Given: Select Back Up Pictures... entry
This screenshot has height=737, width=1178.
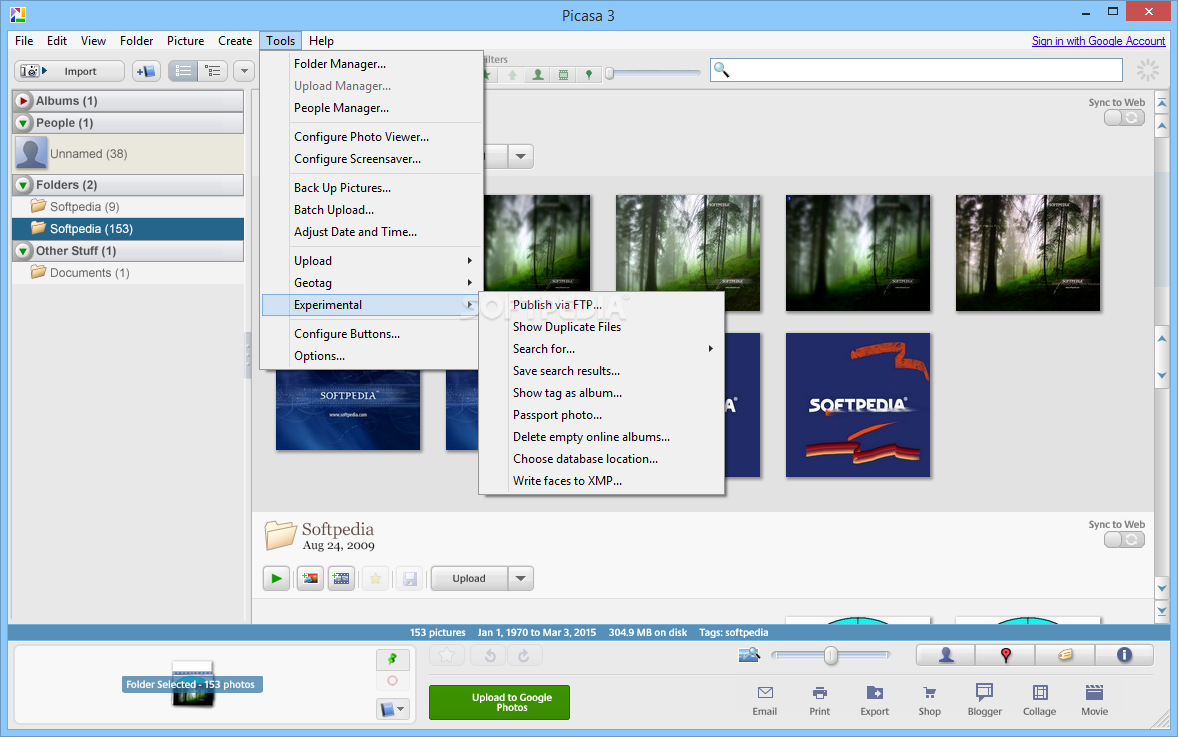Looking at the screenshot, I should click(x=371, y=188).
